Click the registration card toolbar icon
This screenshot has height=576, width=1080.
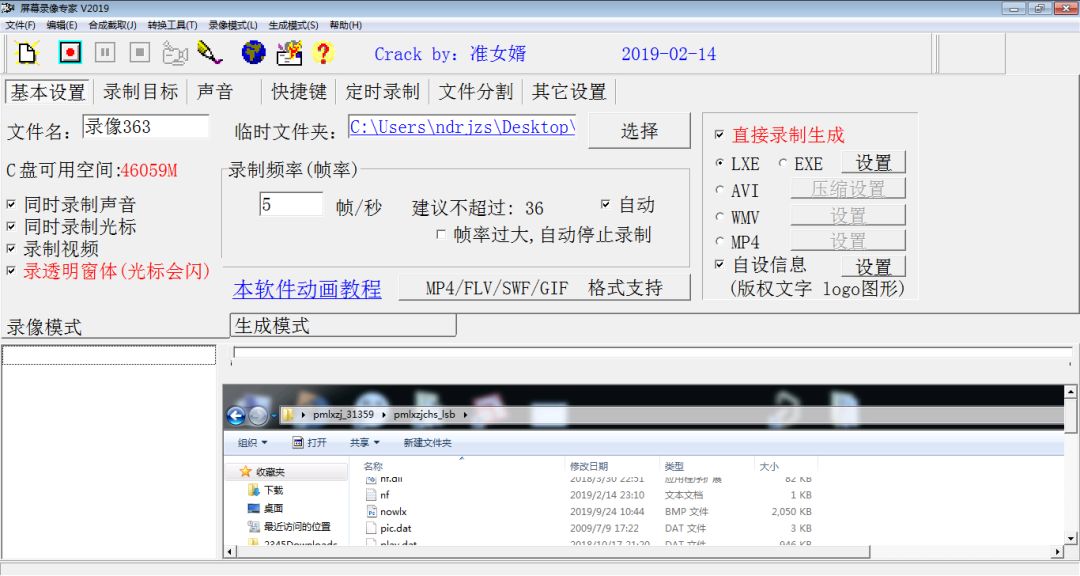(289, 52)
